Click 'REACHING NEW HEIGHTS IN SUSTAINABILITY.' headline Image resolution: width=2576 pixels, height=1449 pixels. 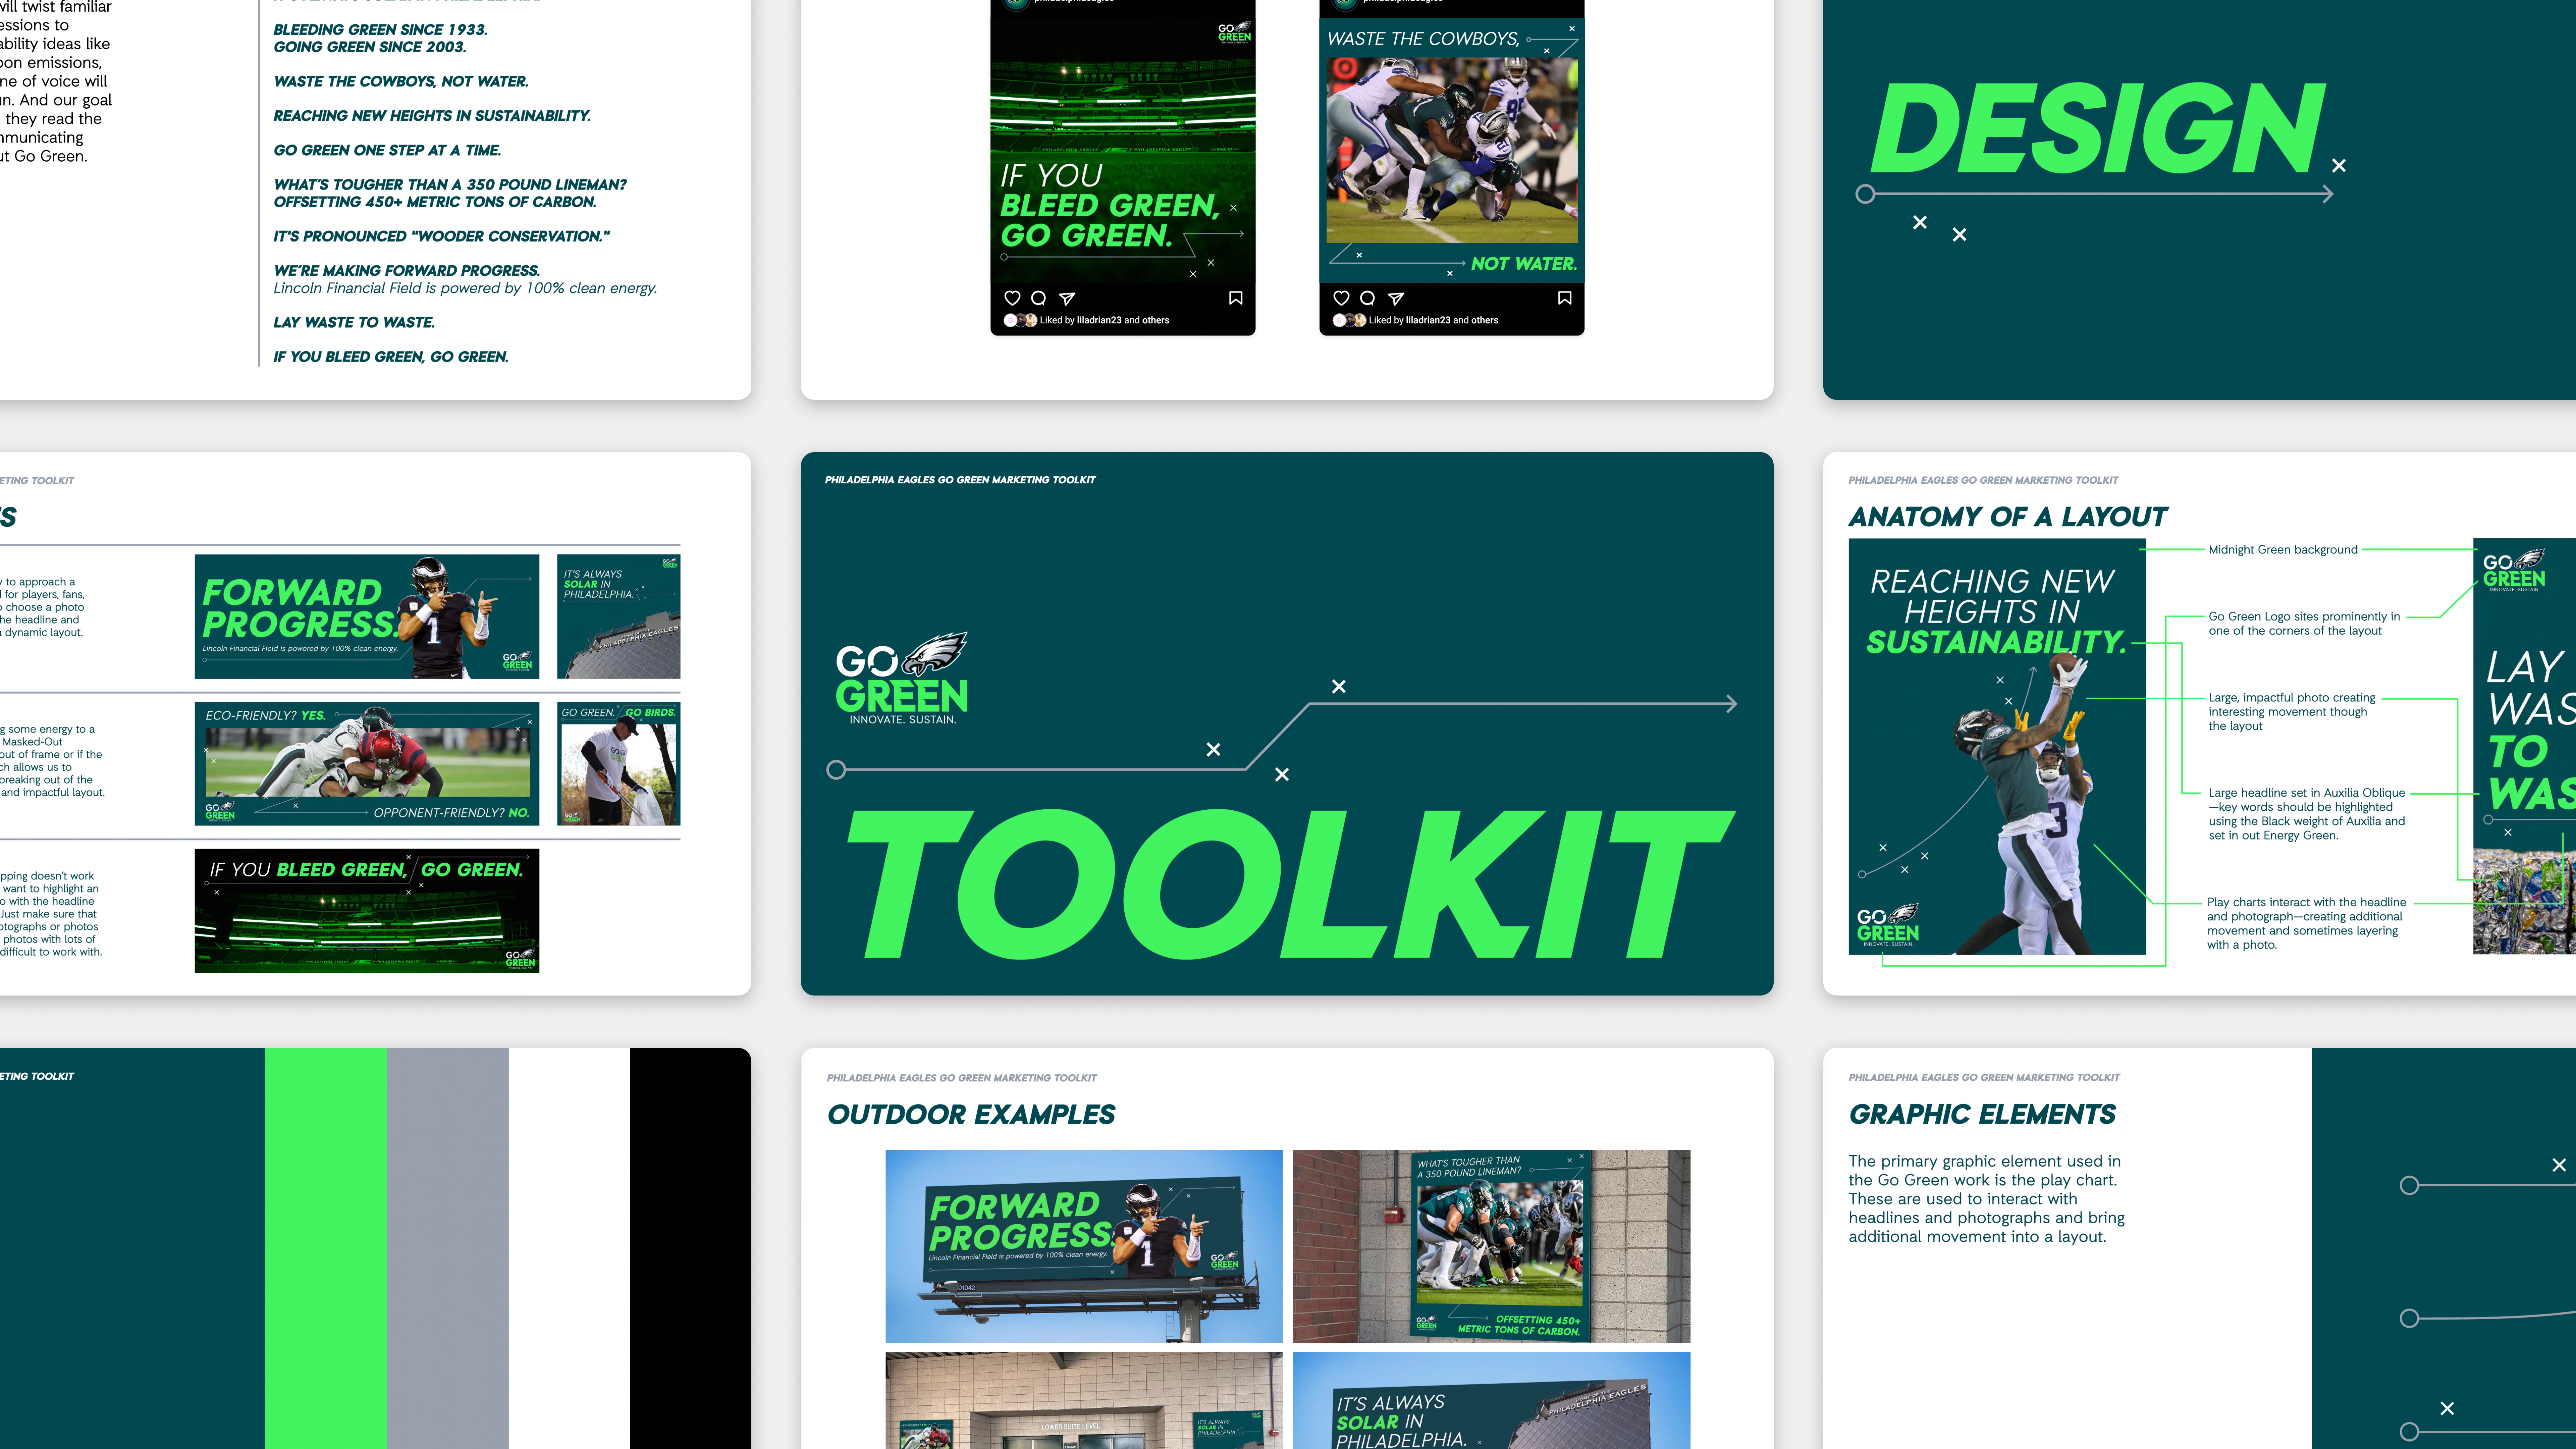tap(432, 116)
